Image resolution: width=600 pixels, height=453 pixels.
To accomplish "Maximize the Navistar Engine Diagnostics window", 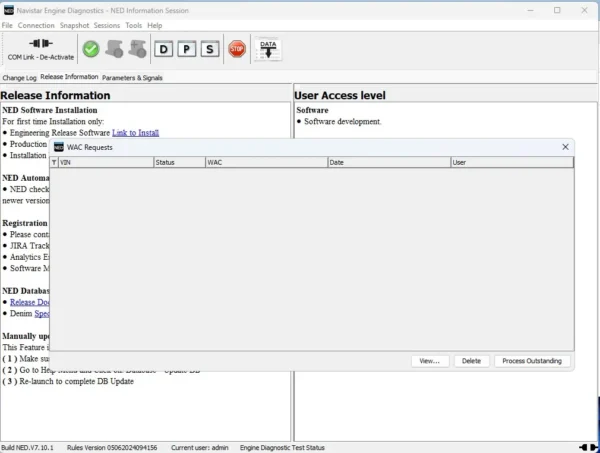I will pyautogui.click(x=557, y=10).
